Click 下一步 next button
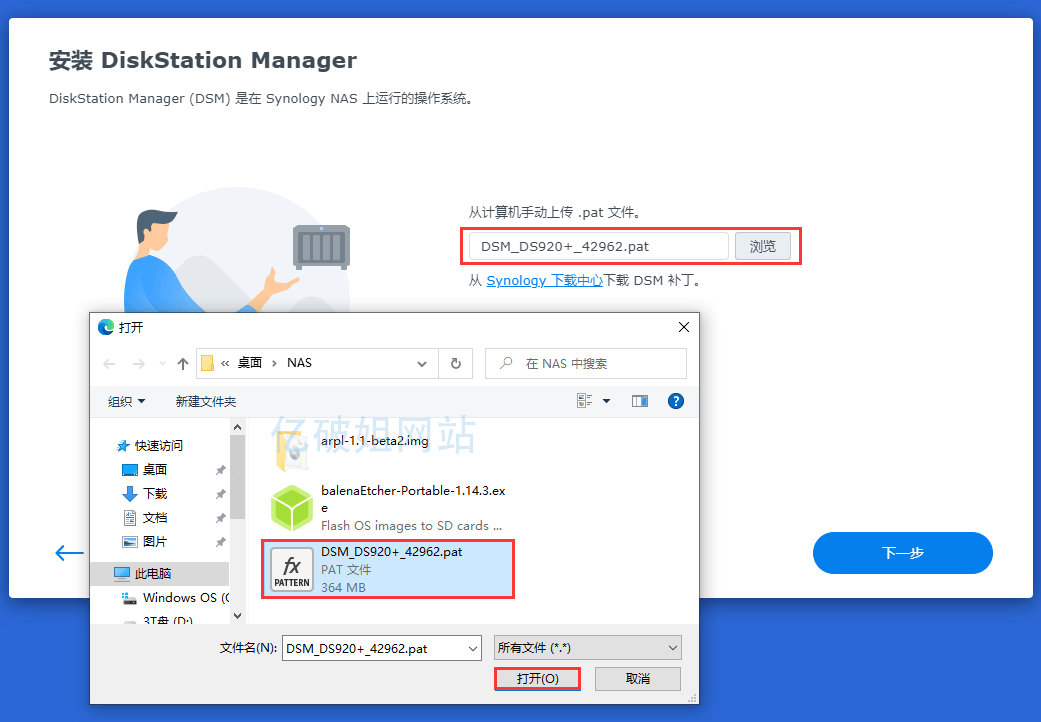Screen dimensions: 1041x722 [x=902, y=553]
